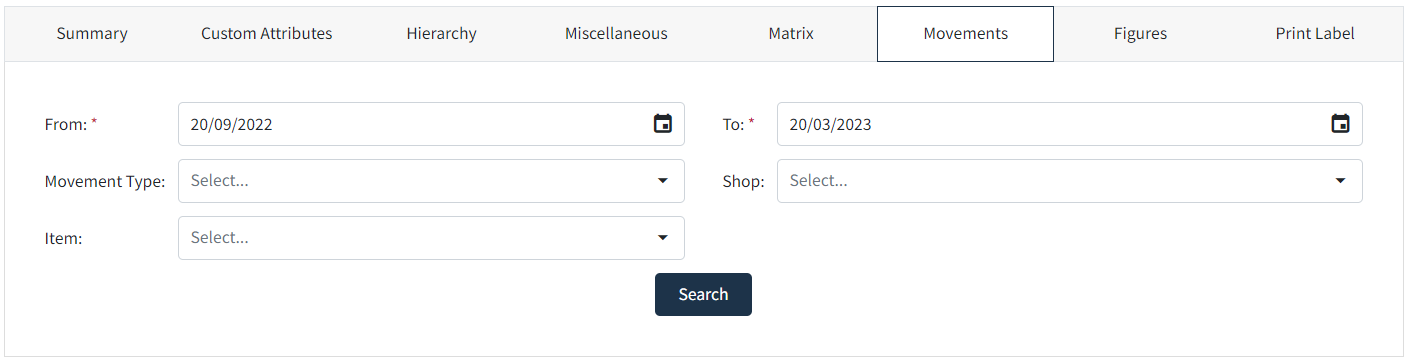
Task: Open the From date calendar picker icon
Action: 662,124
